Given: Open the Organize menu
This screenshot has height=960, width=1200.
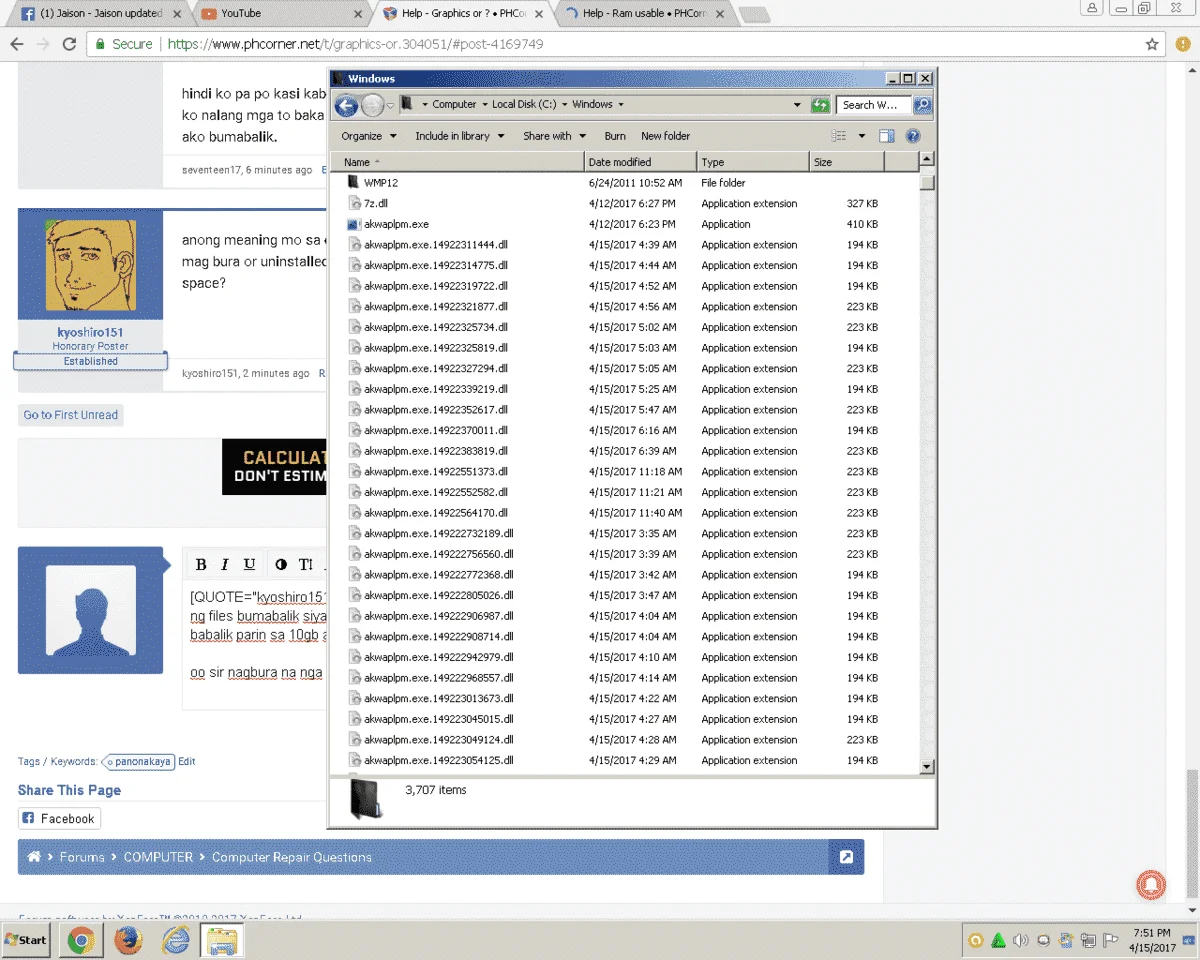Looking at the screenshot, I should (368, 136).
